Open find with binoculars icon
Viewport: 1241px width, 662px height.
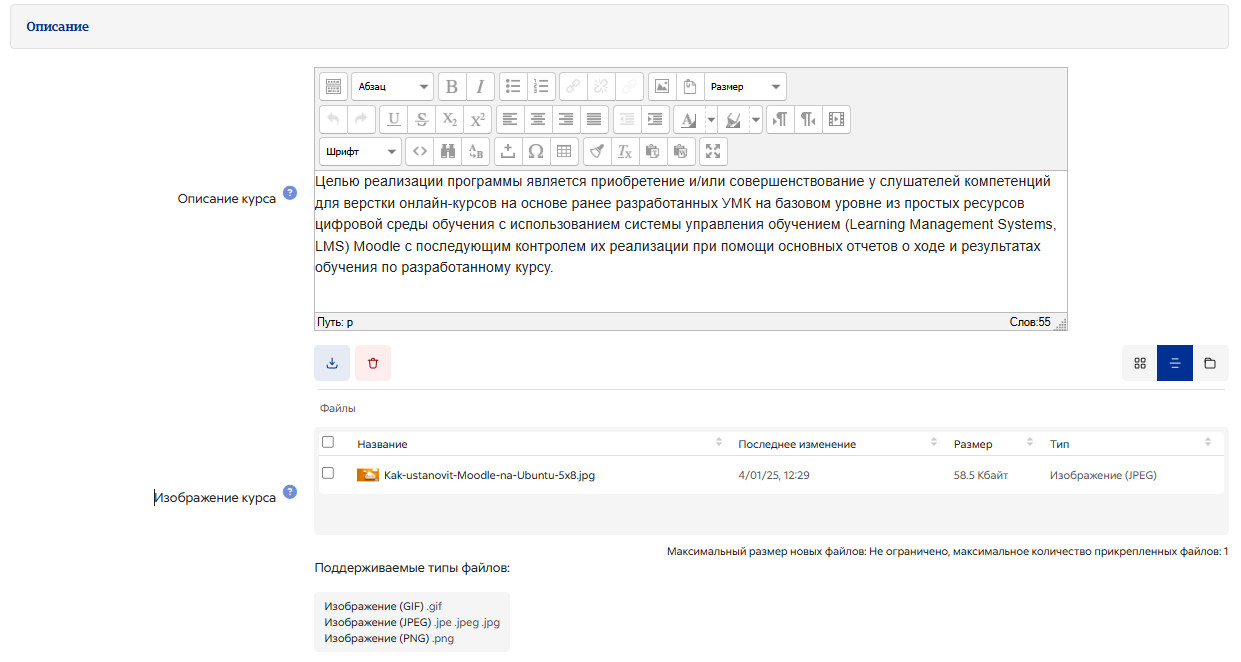tap(448, 152)
